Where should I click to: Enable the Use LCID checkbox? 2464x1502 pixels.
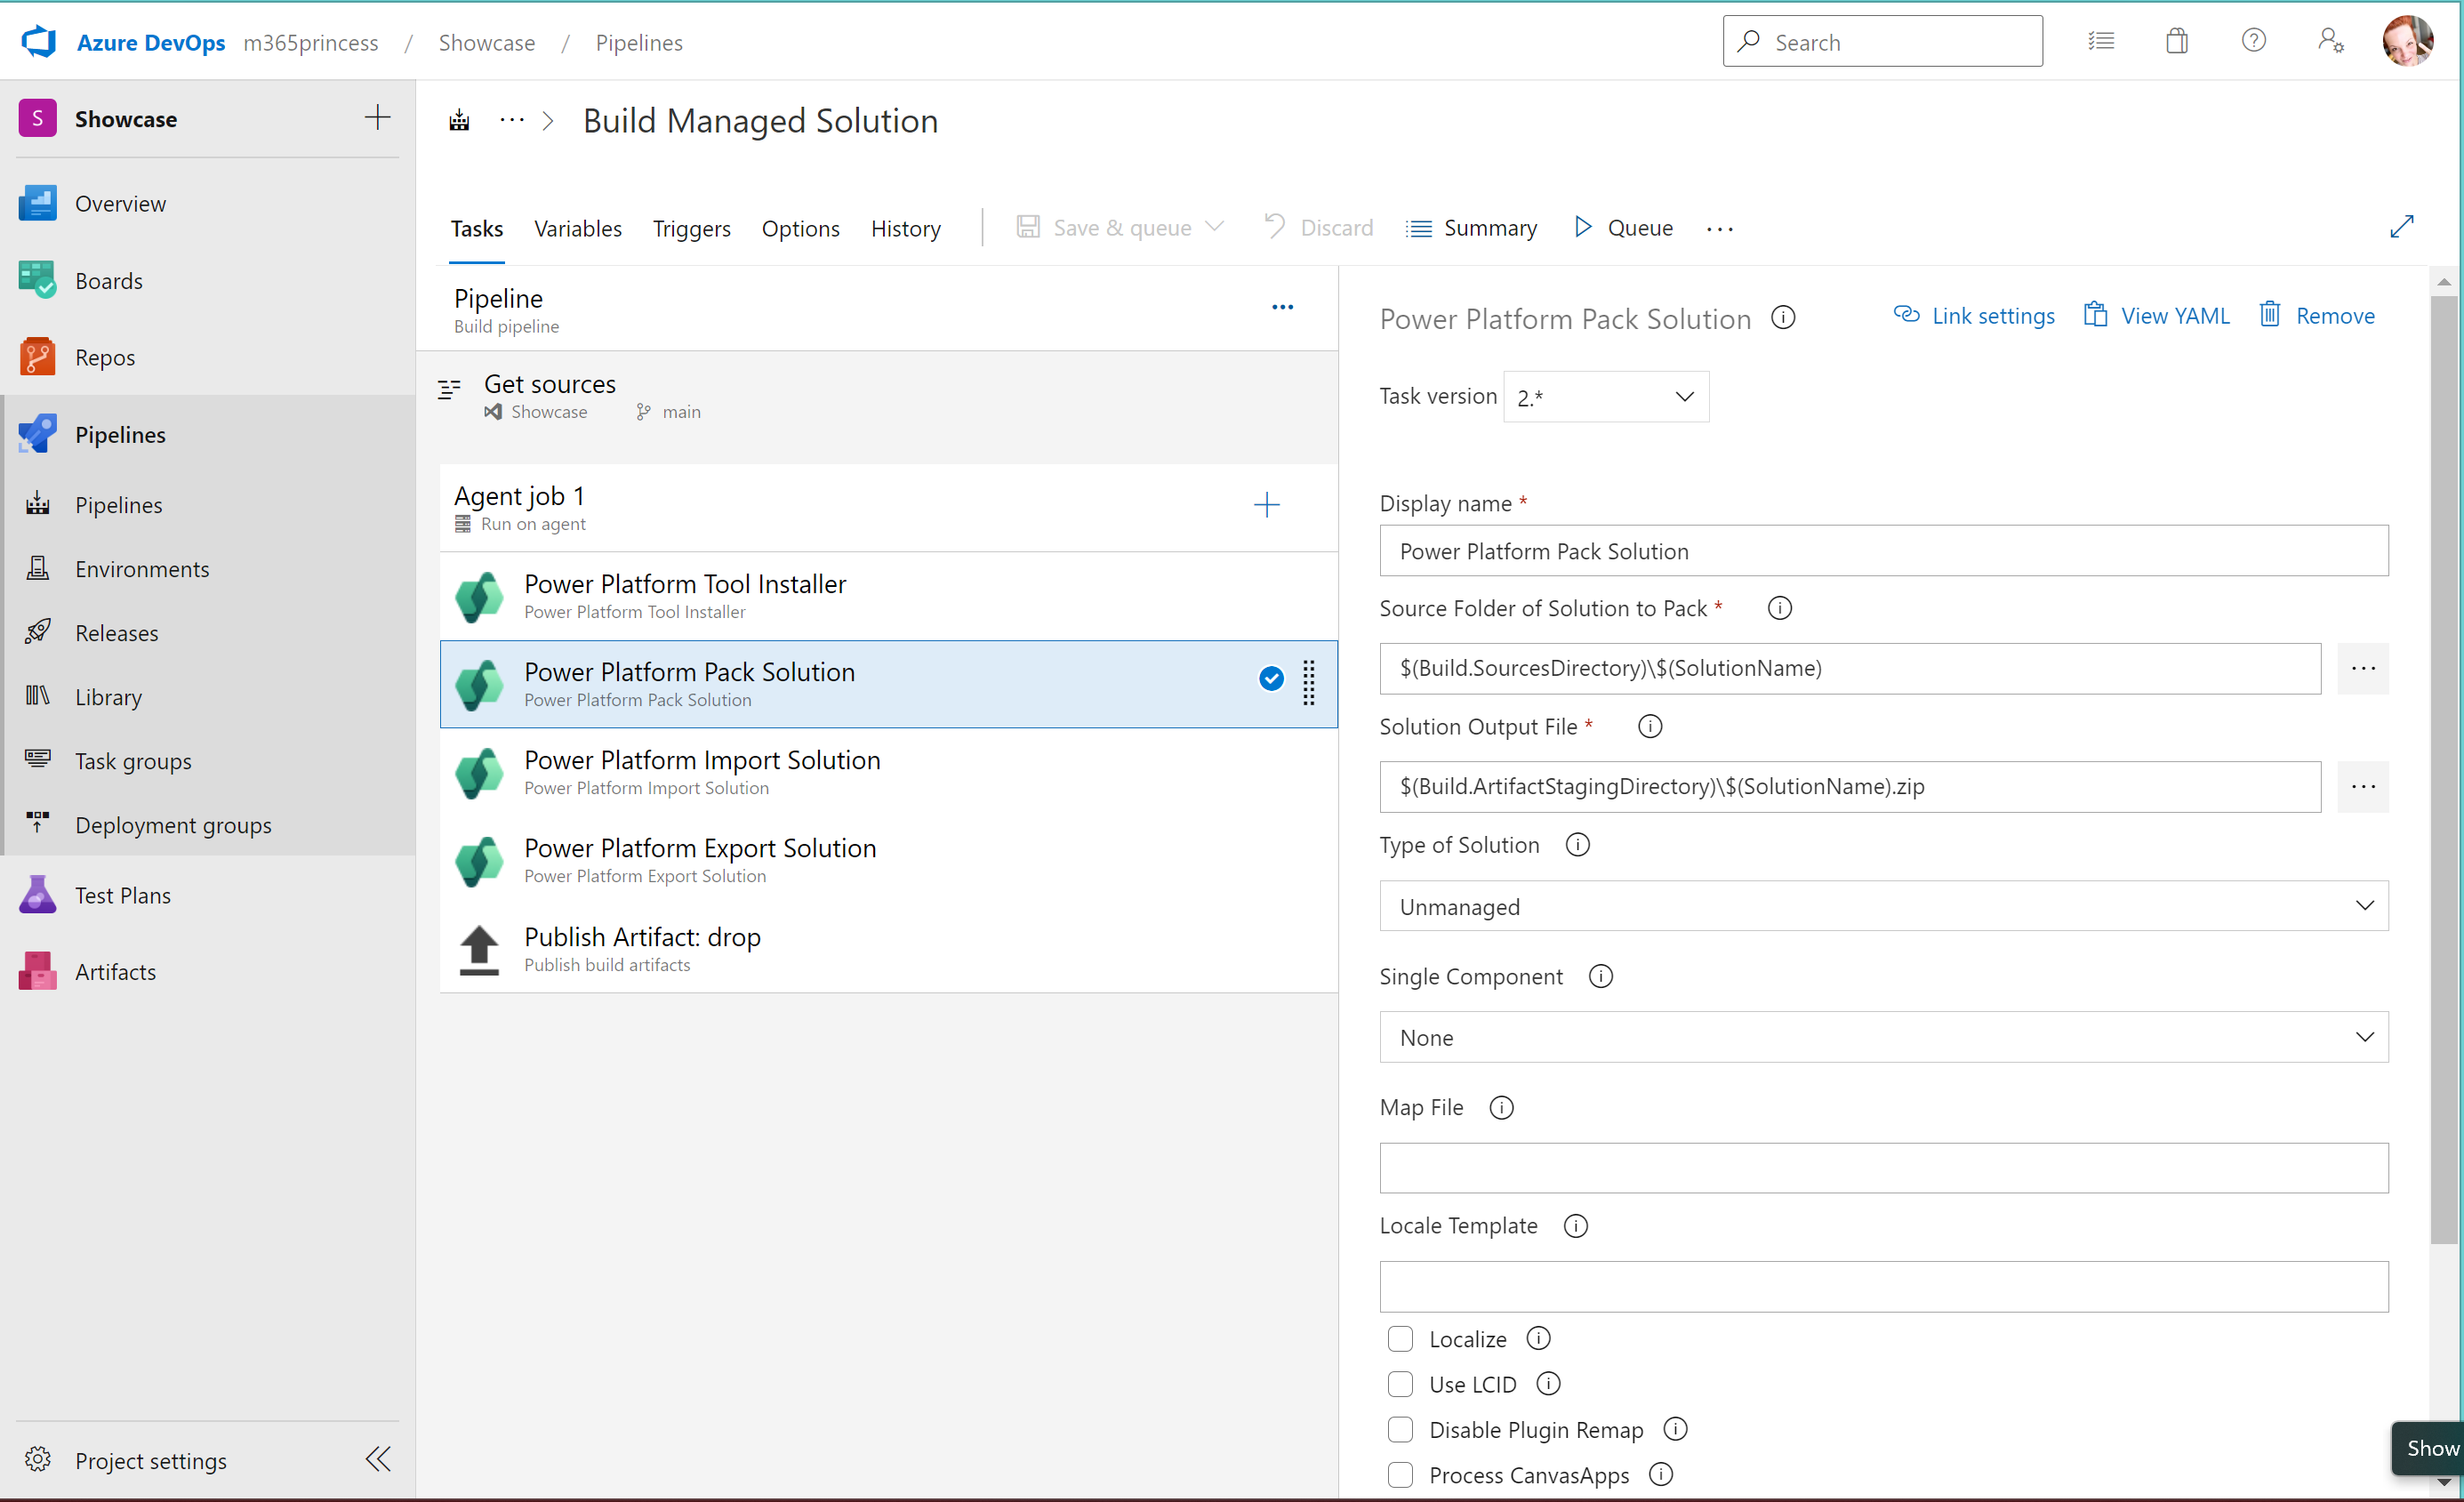(x=1400, y=1384)
